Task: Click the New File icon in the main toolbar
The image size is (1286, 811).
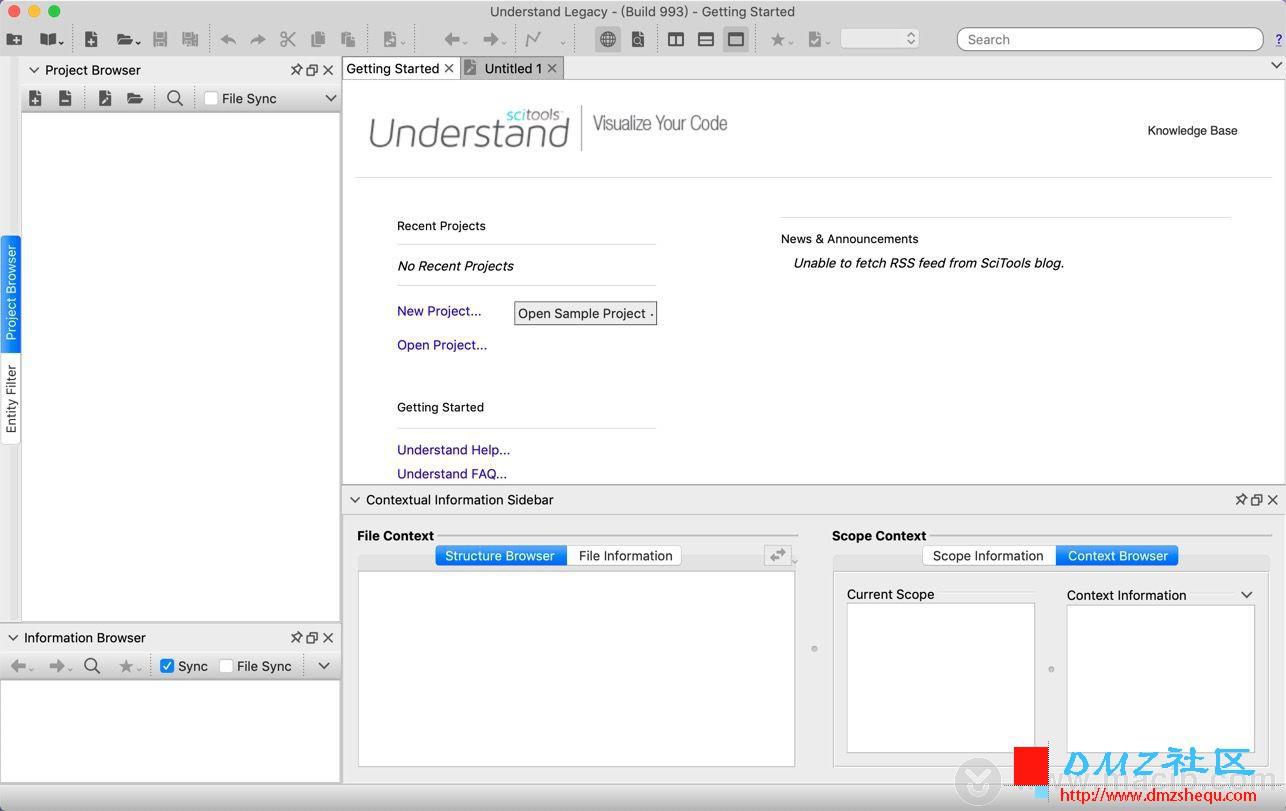Action: coord(91,40)
